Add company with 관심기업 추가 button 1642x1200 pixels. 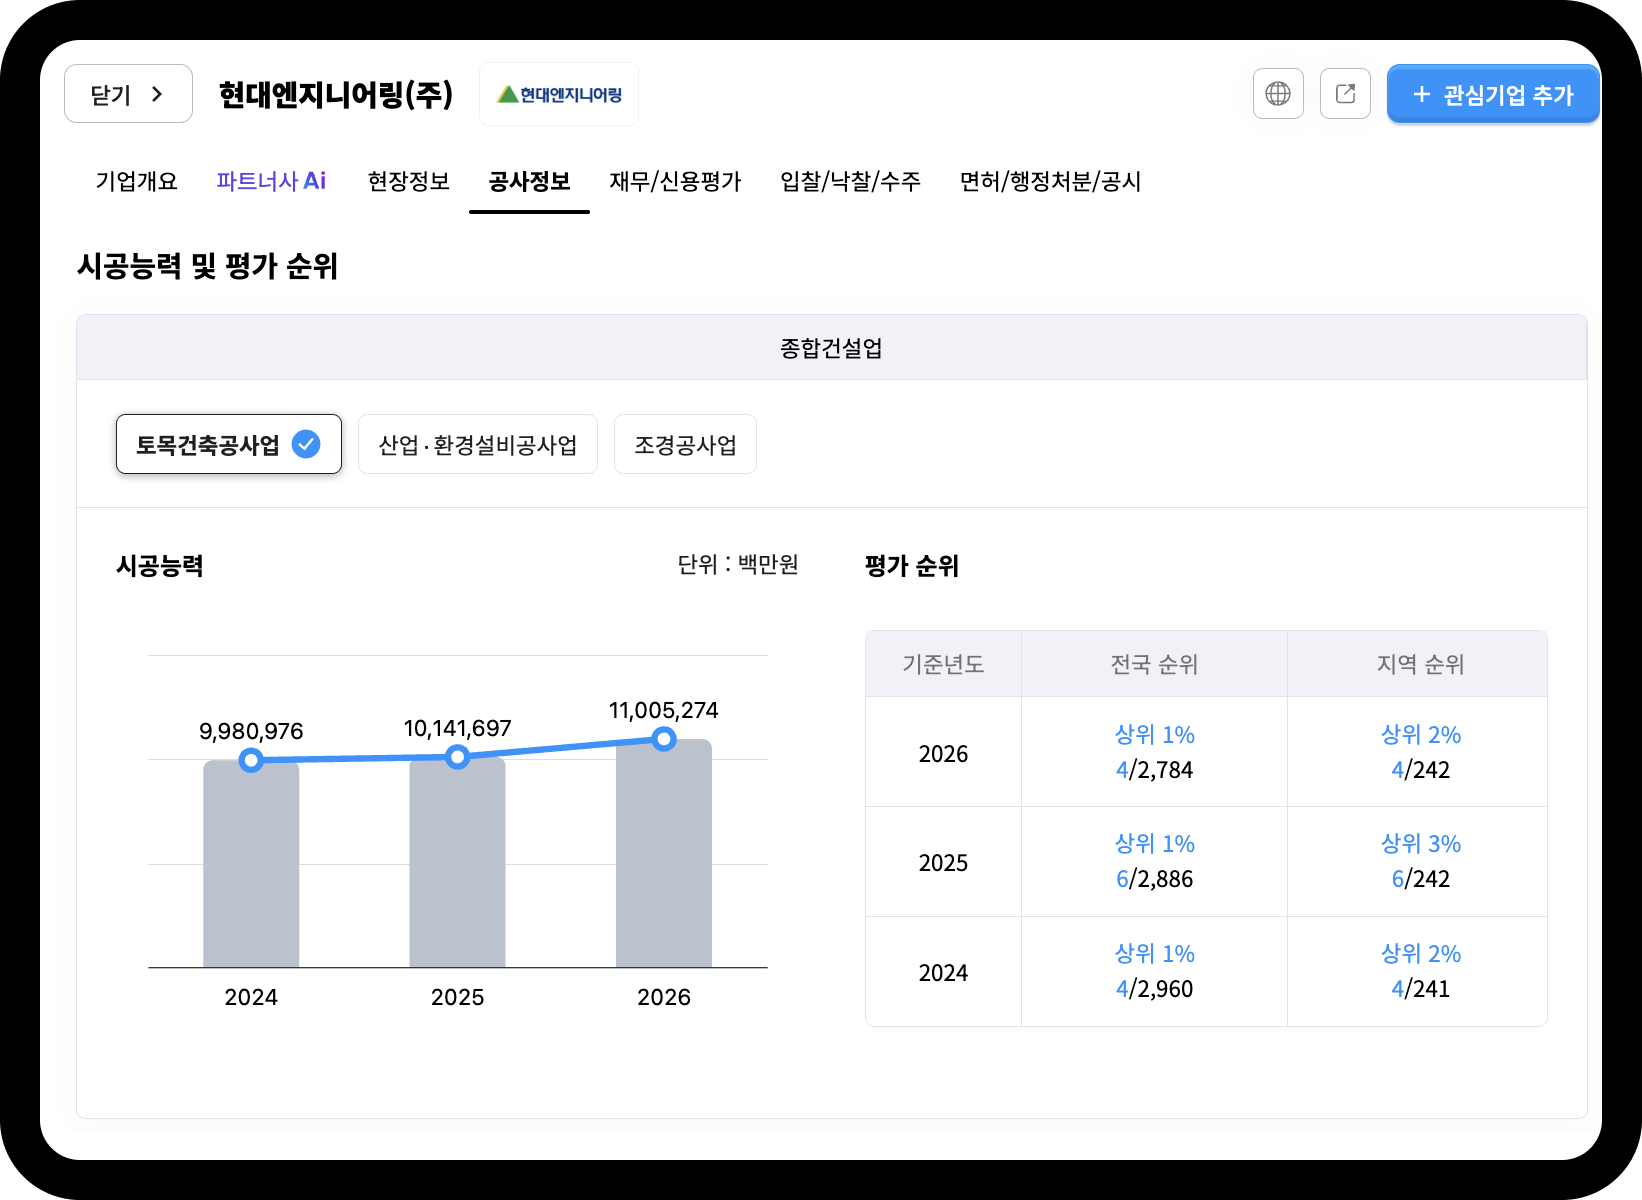[1493, 94]
